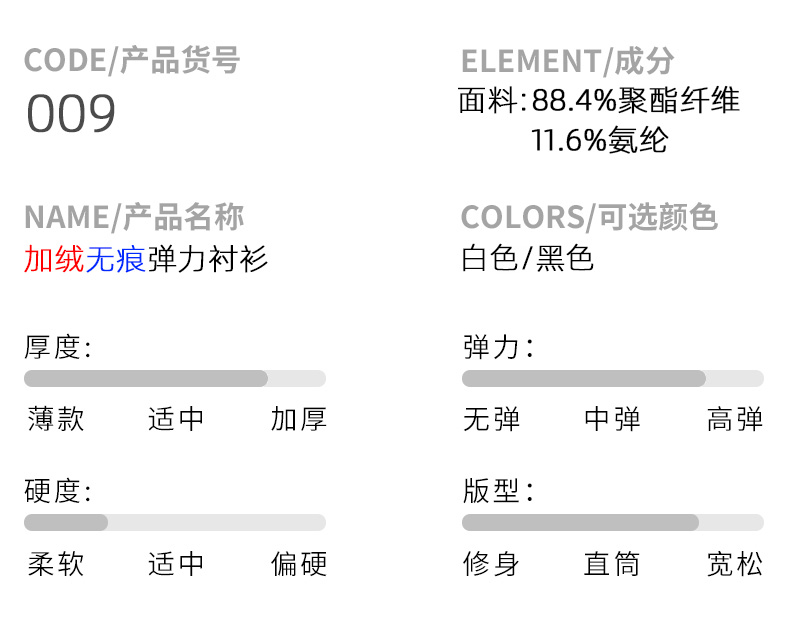Click the 适中 label under thickness
The height and width of the screenshot is (621, 790).
point(176,419)
